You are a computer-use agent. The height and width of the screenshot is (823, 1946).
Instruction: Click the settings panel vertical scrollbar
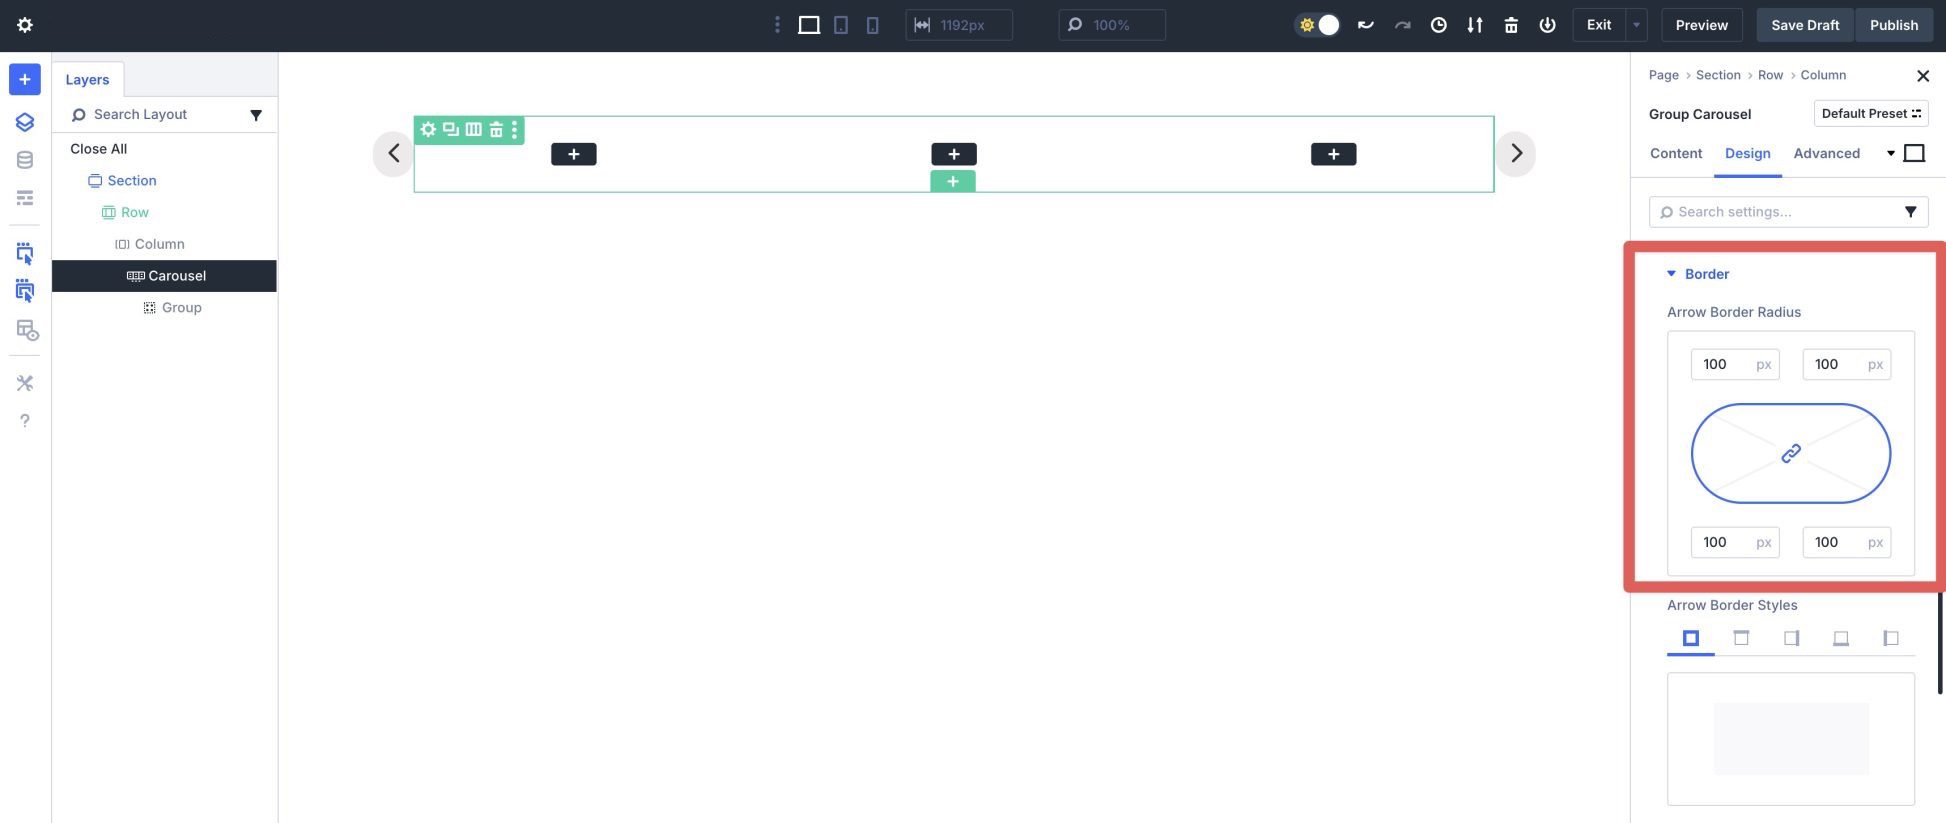tap(1940, 640)
